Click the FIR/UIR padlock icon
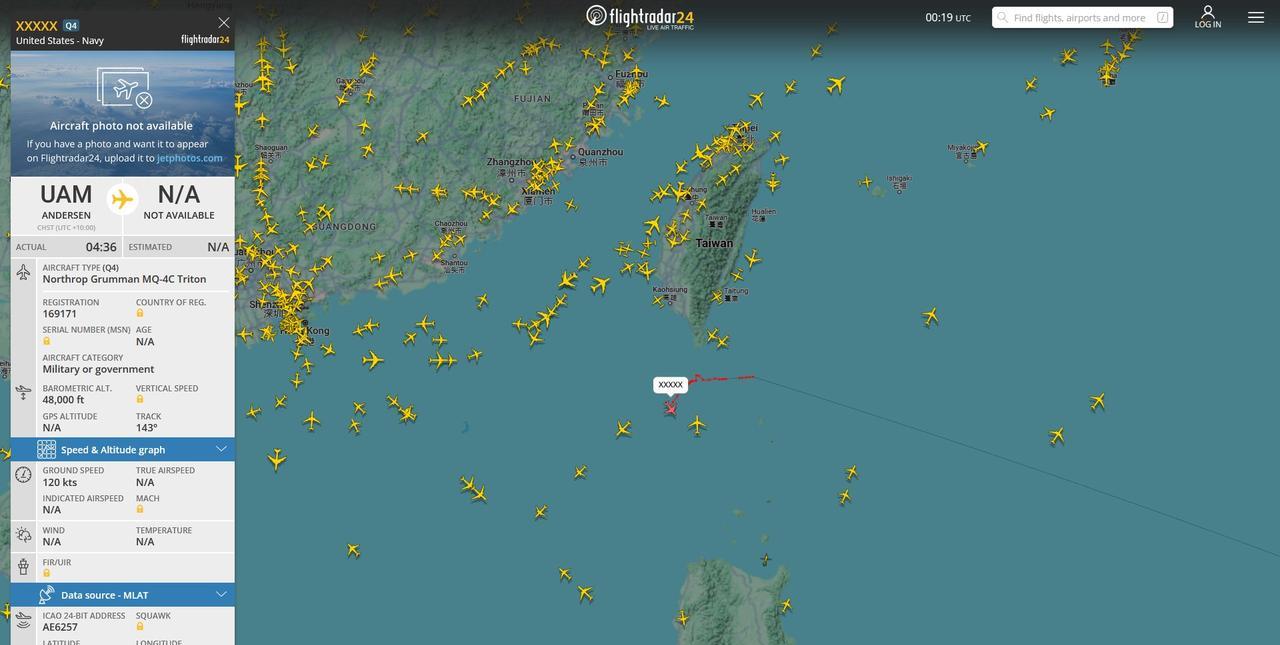The image size is (1280, 645). (46, 573)
